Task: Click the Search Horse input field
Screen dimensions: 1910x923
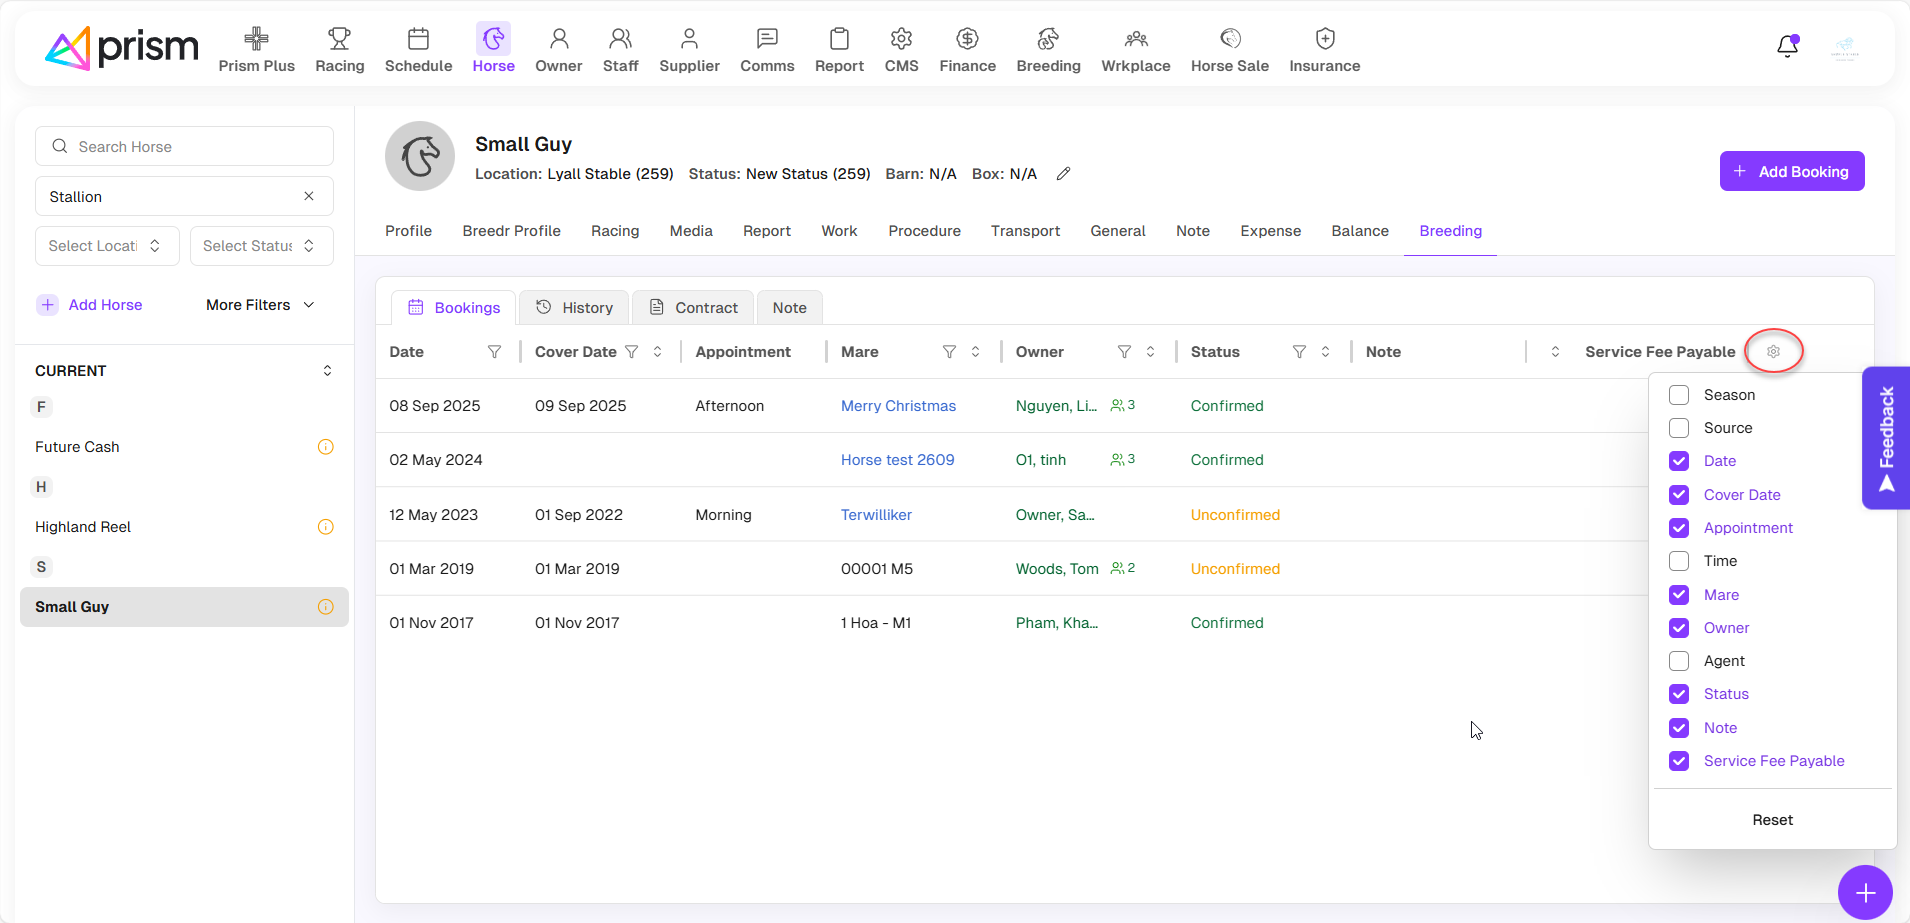Action: [x=185, y=146]
